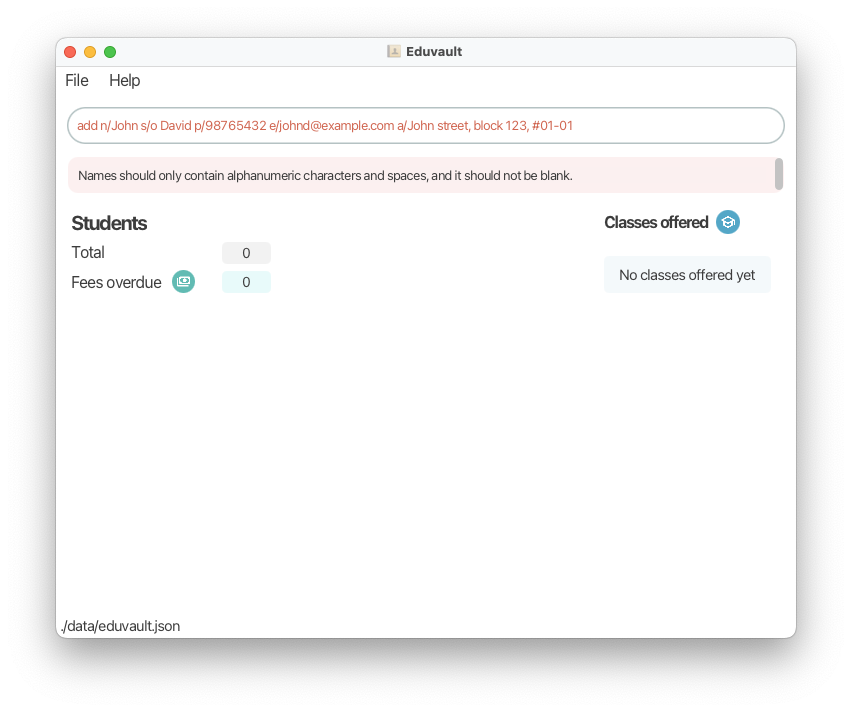Click the Fees overdue count badge
852x712 pixels.
coord(246,282)
